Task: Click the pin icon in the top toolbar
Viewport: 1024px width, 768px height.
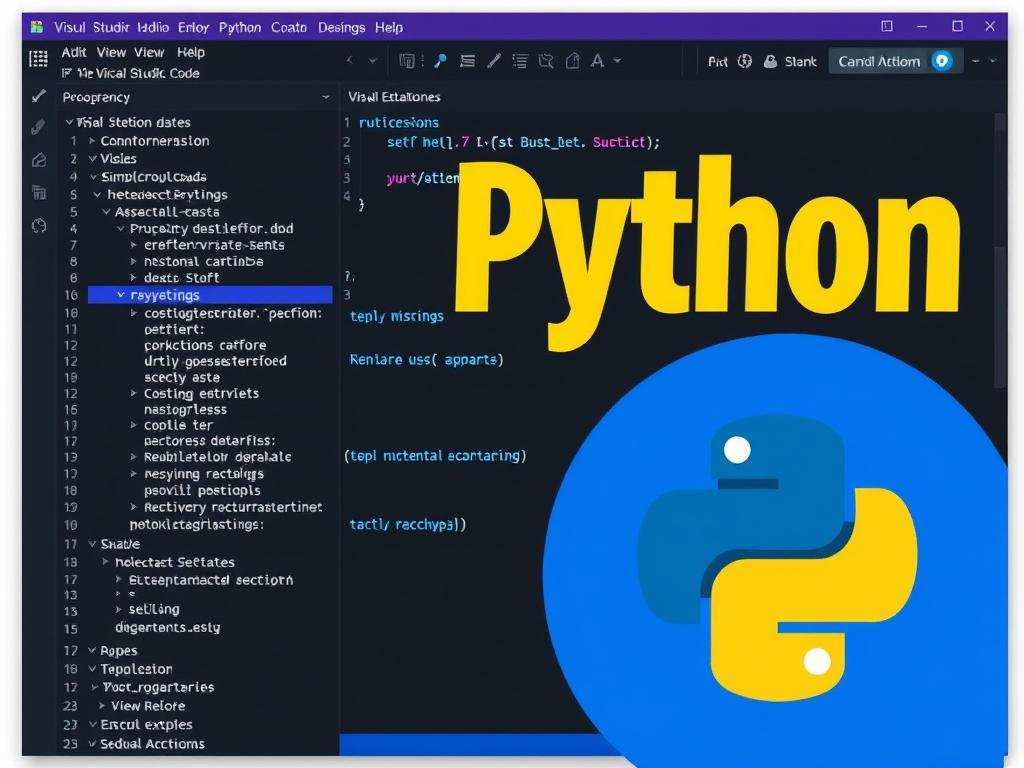Action: coord(437,61)
